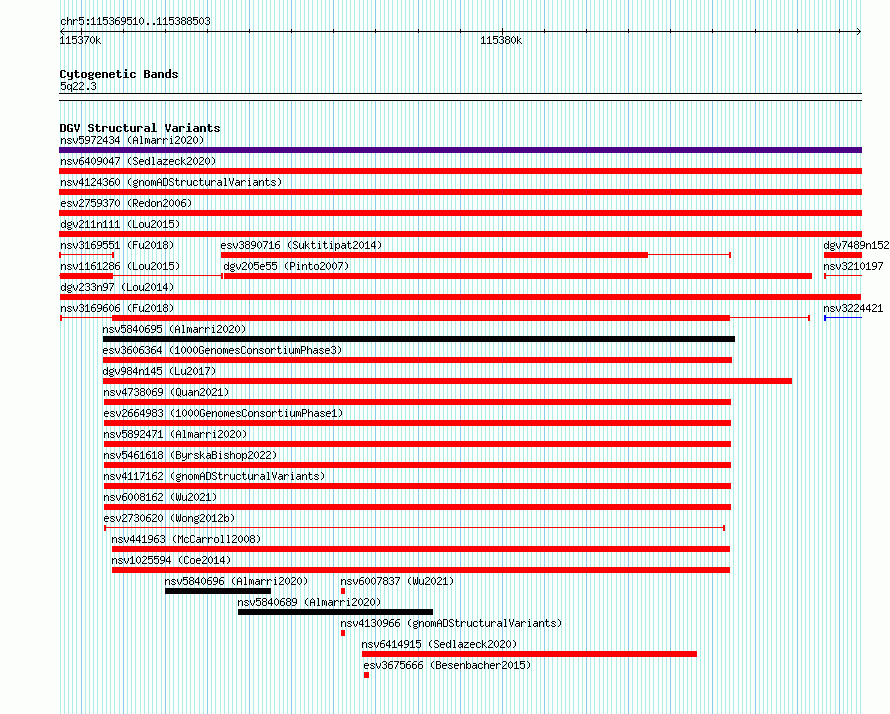Select the black nsv5840696 variant bar
This screenshot has height=714, width=890.
pos(218,591)
